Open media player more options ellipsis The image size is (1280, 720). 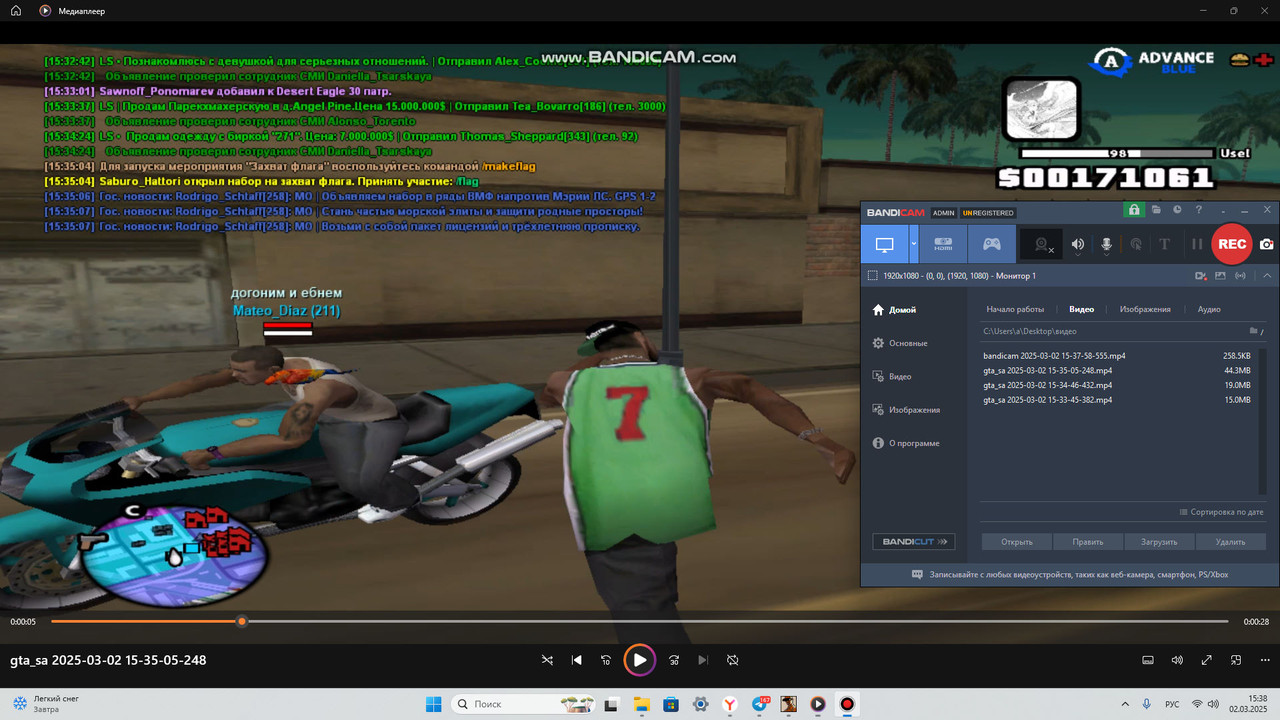coord(1265,660)
